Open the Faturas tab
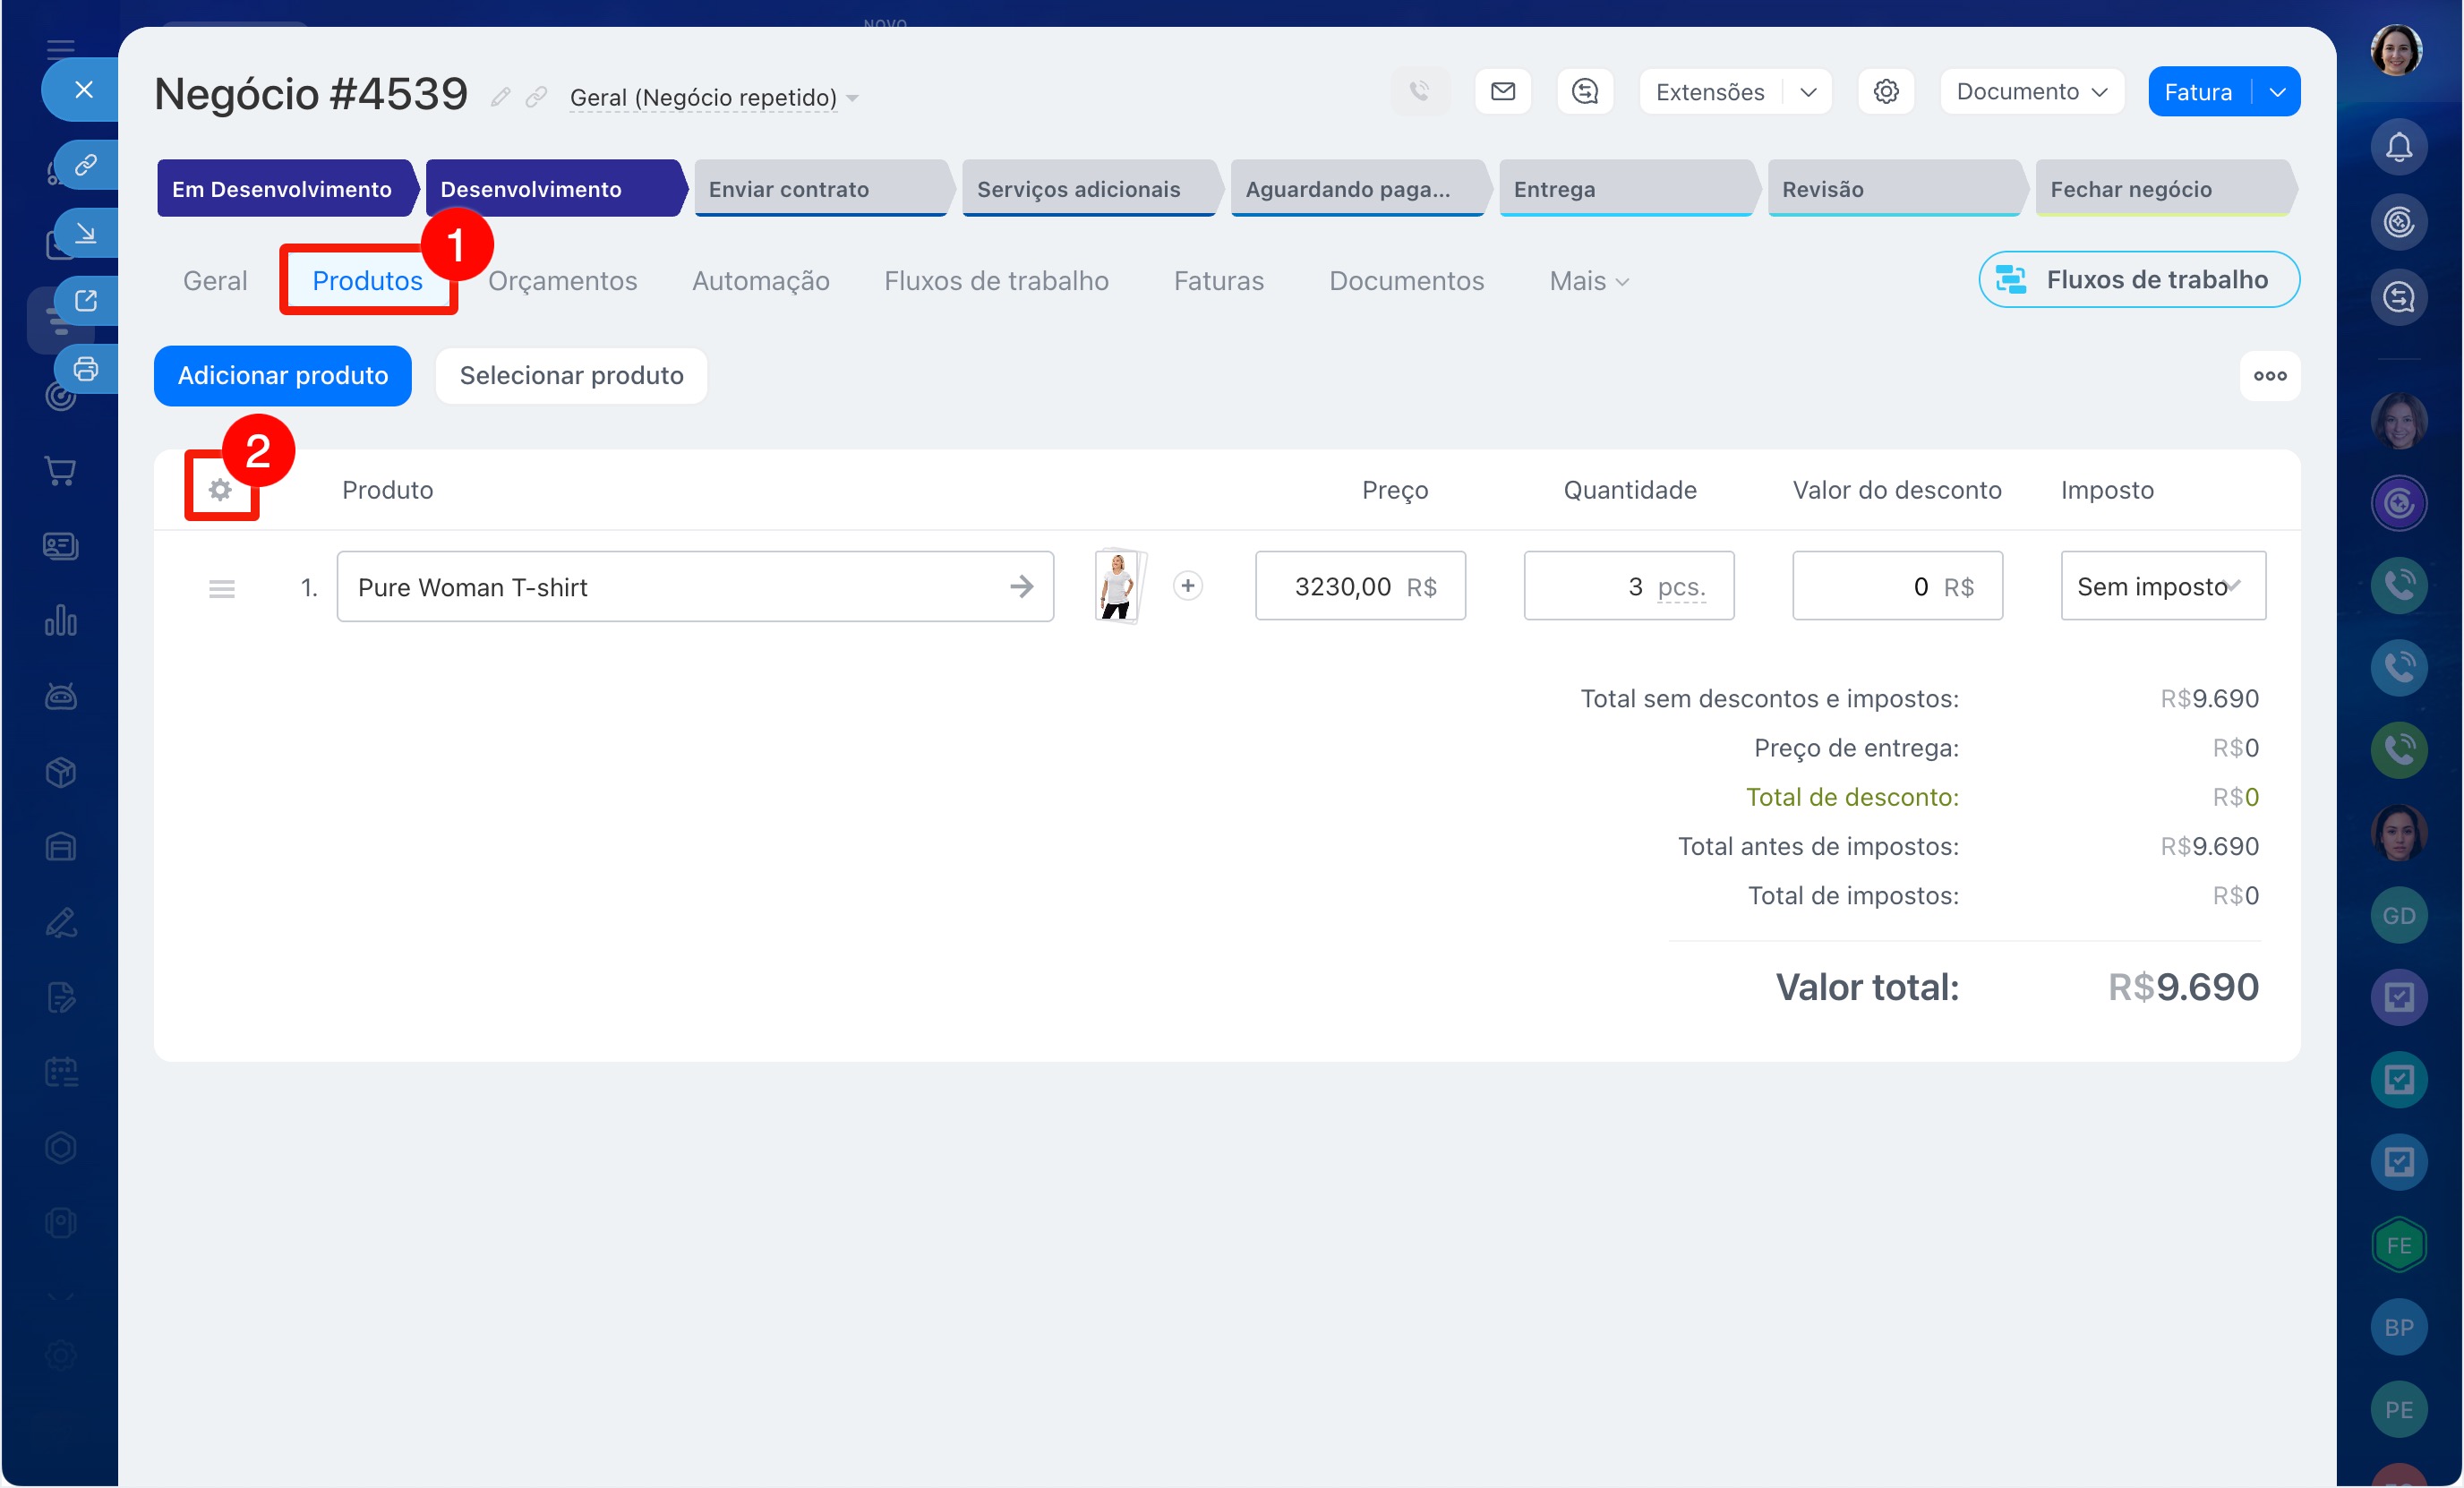Viewport: 2464px width, 1488px height. coord(1218,281)
